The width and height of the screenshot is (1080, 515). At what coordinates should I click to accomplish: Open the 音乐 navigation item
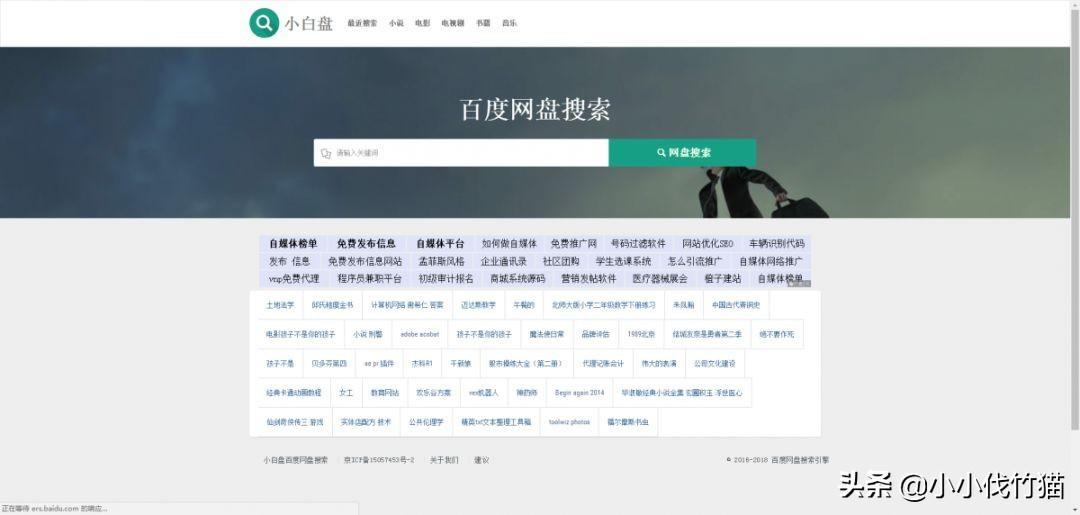pyautogui.click(x=510, y=23)
